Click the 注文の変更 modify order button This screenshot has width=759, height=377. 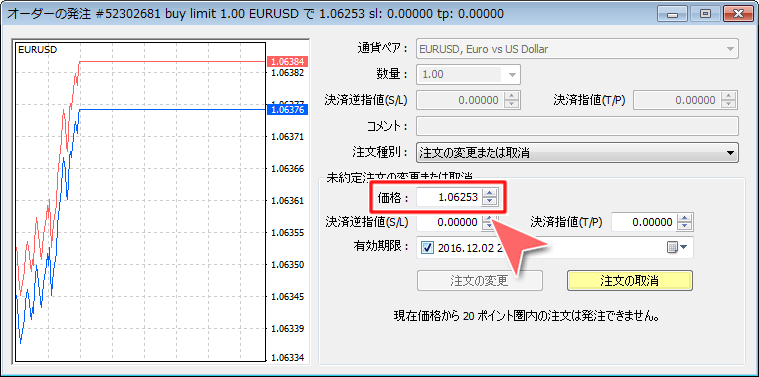[x=479, y=281]
